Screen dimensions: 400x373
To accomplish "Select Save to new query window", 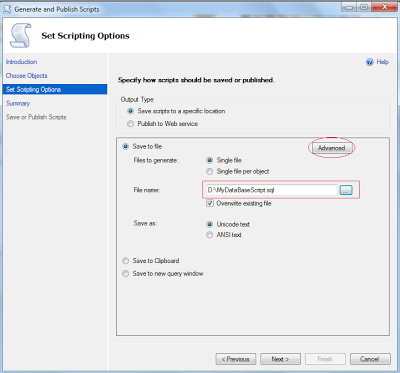I will (126, 274).
